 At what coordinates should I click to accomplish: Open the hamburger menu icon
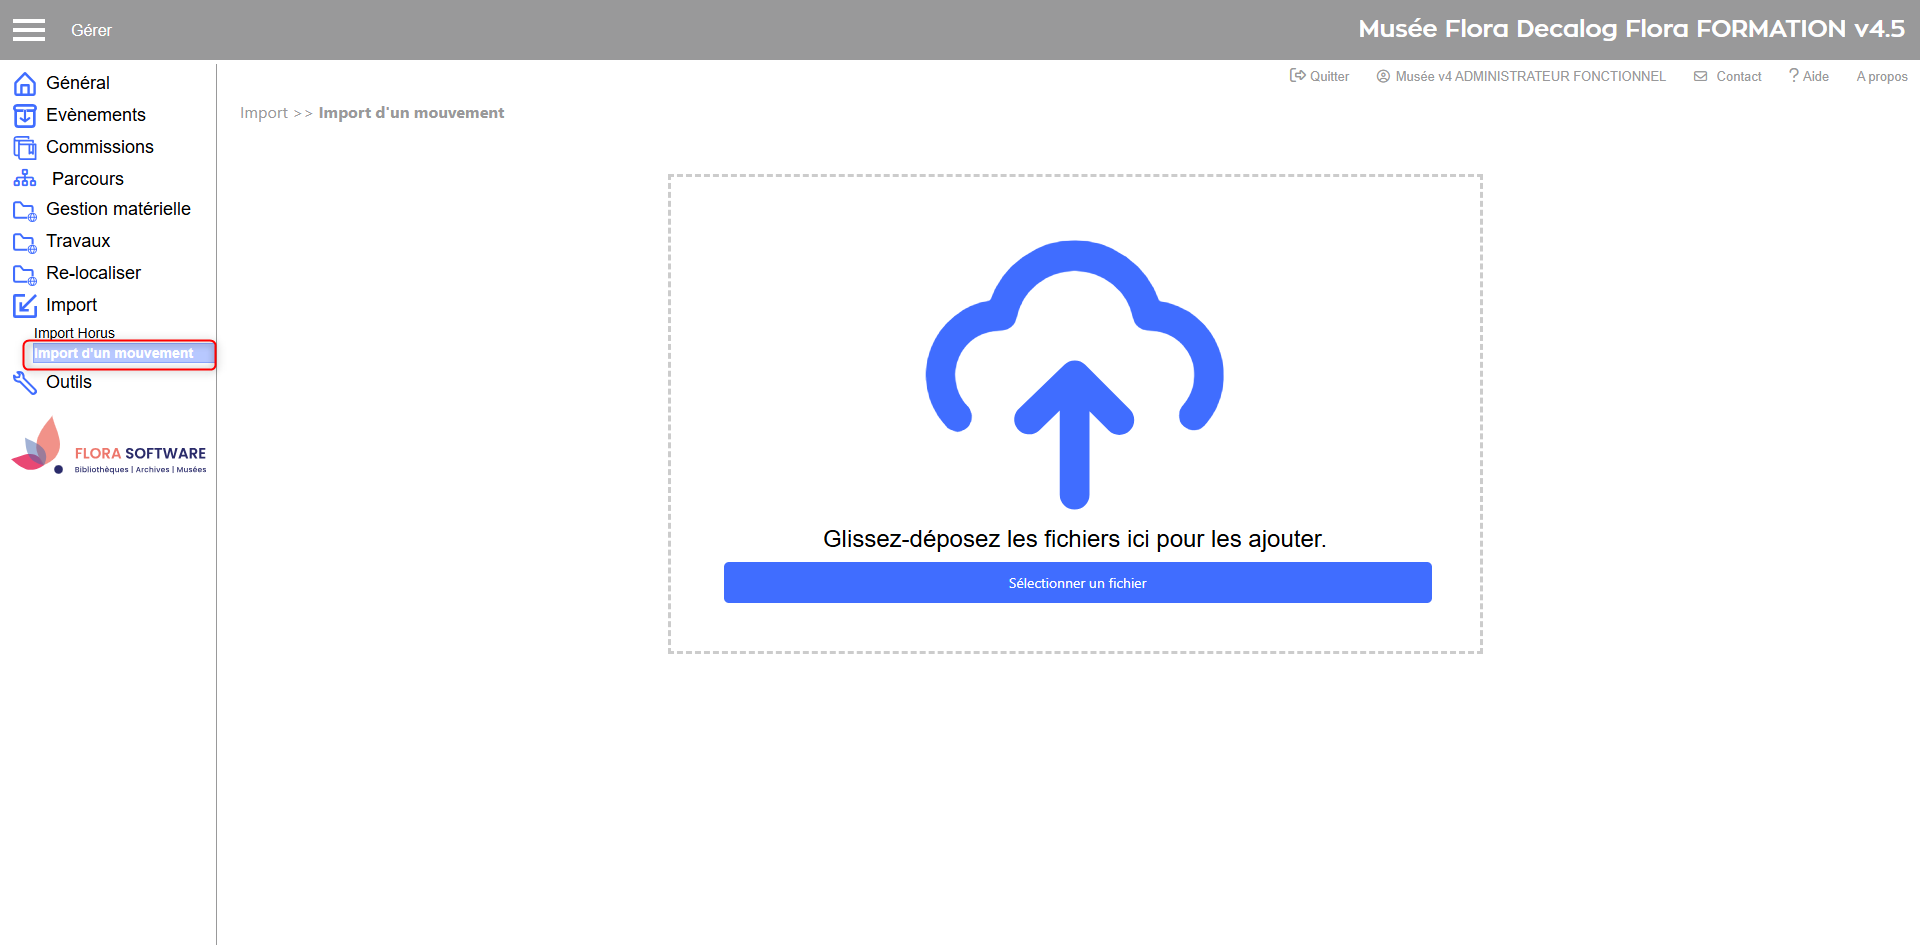coord(29,30)
